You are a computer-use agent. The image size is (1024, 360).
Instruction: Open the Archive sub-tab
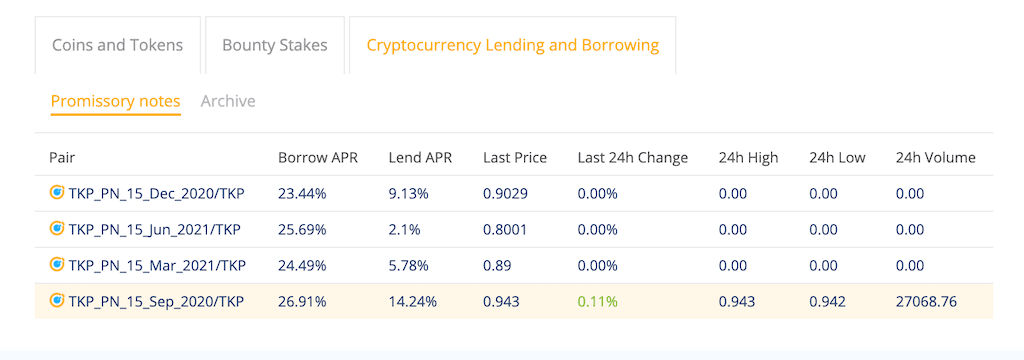pos(228,101)
